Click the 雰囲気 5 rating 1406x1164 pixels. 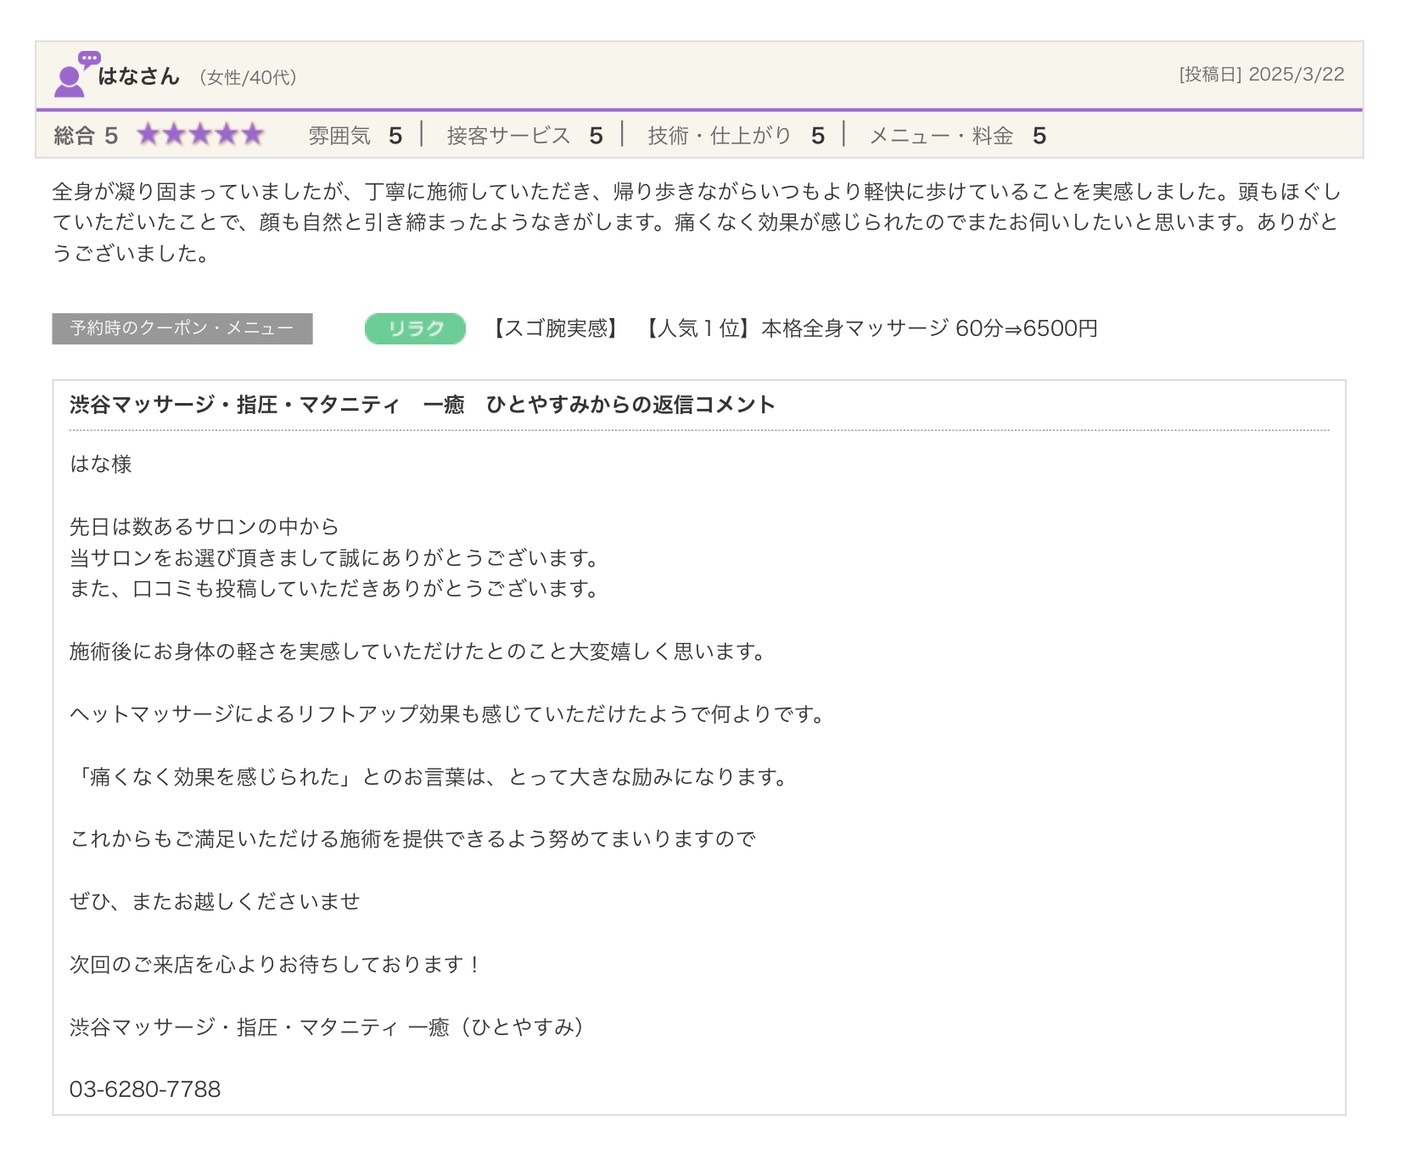coord(355,135)
